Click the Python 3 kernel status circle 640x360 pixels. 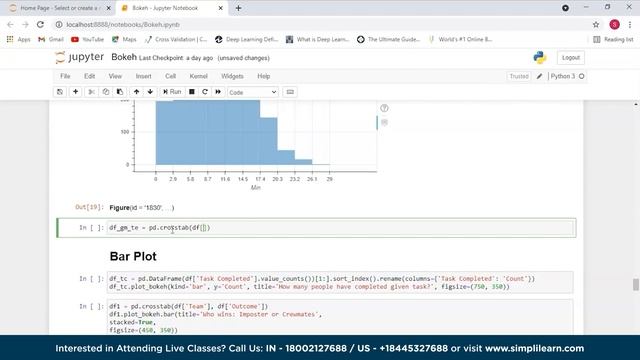582,76
